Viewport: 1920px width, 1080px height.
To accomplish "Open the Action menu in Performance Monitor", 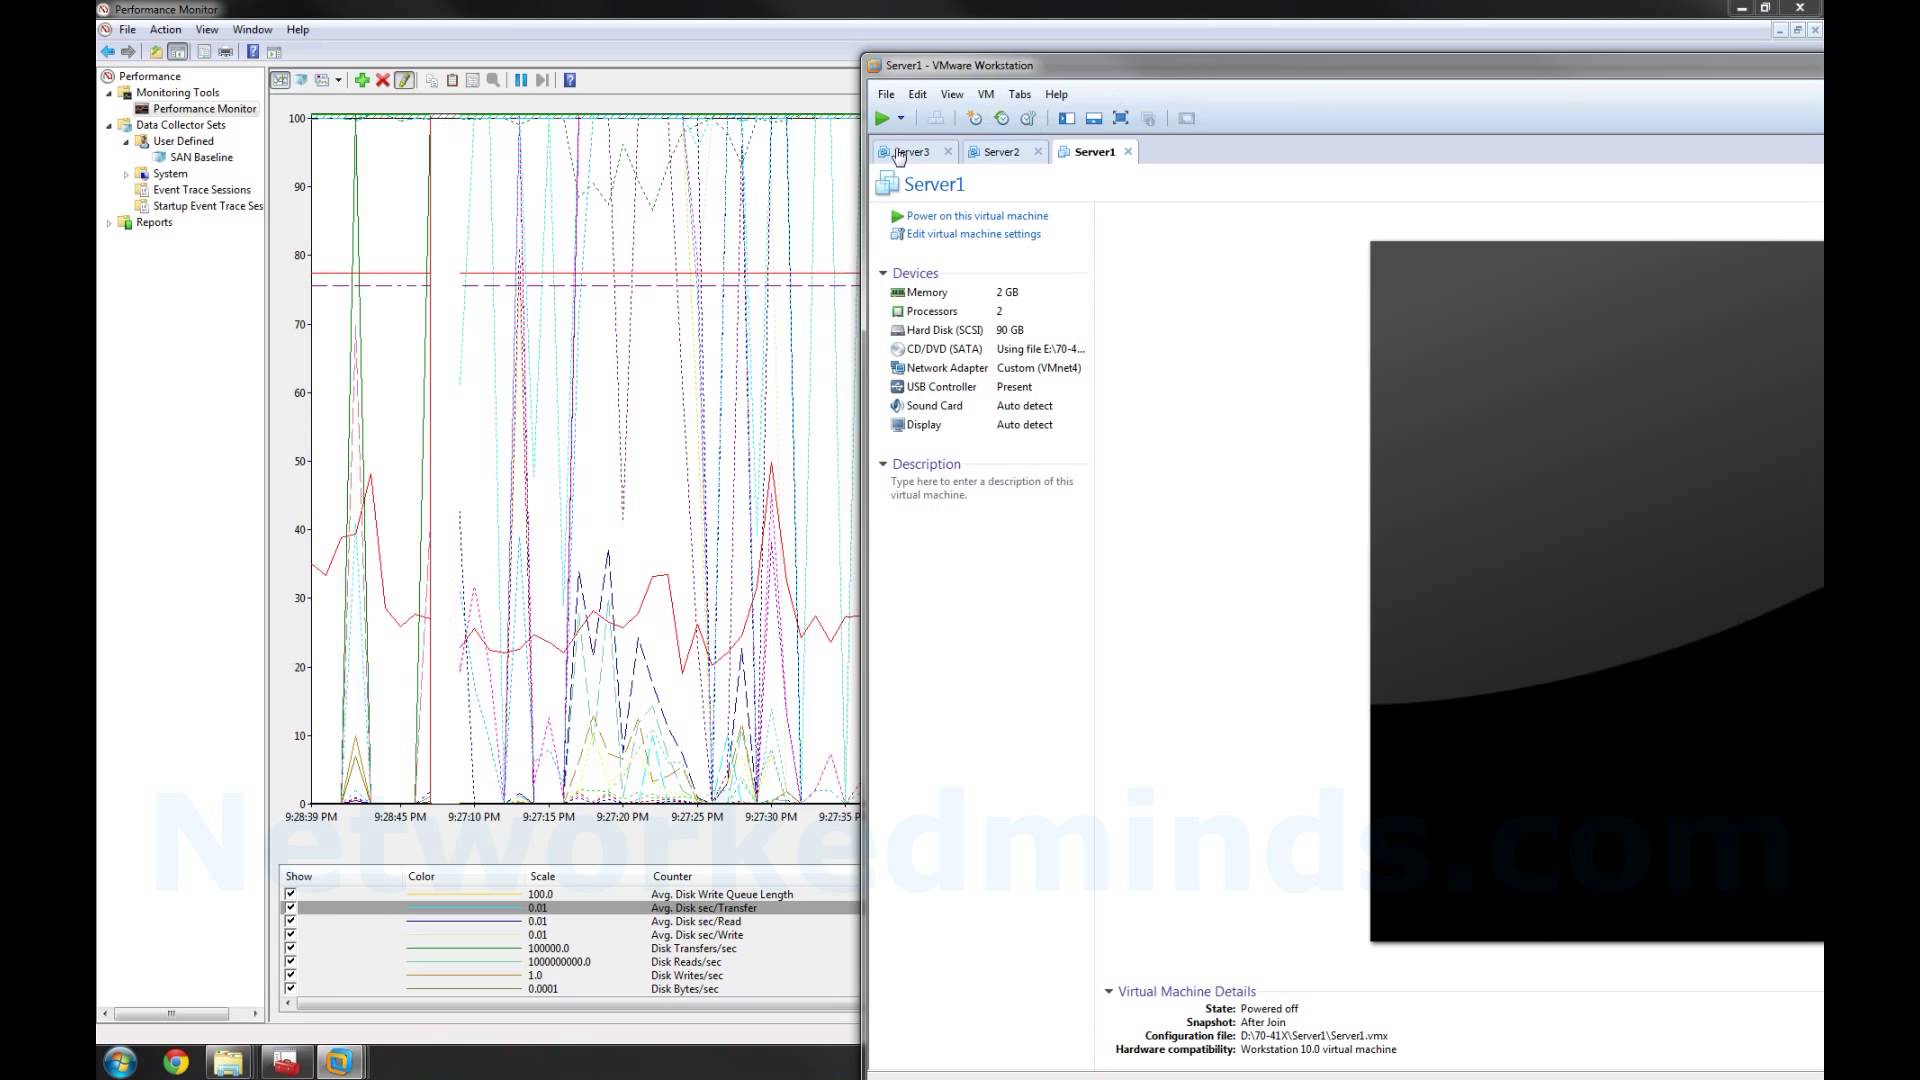I will (x=165, y=30).
